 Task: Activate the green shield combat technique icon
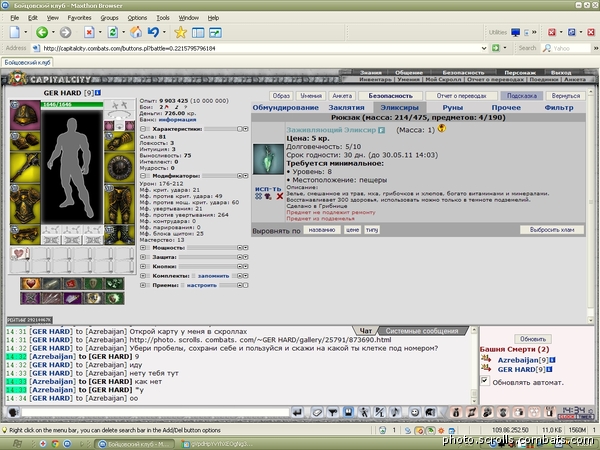(93, 284)
